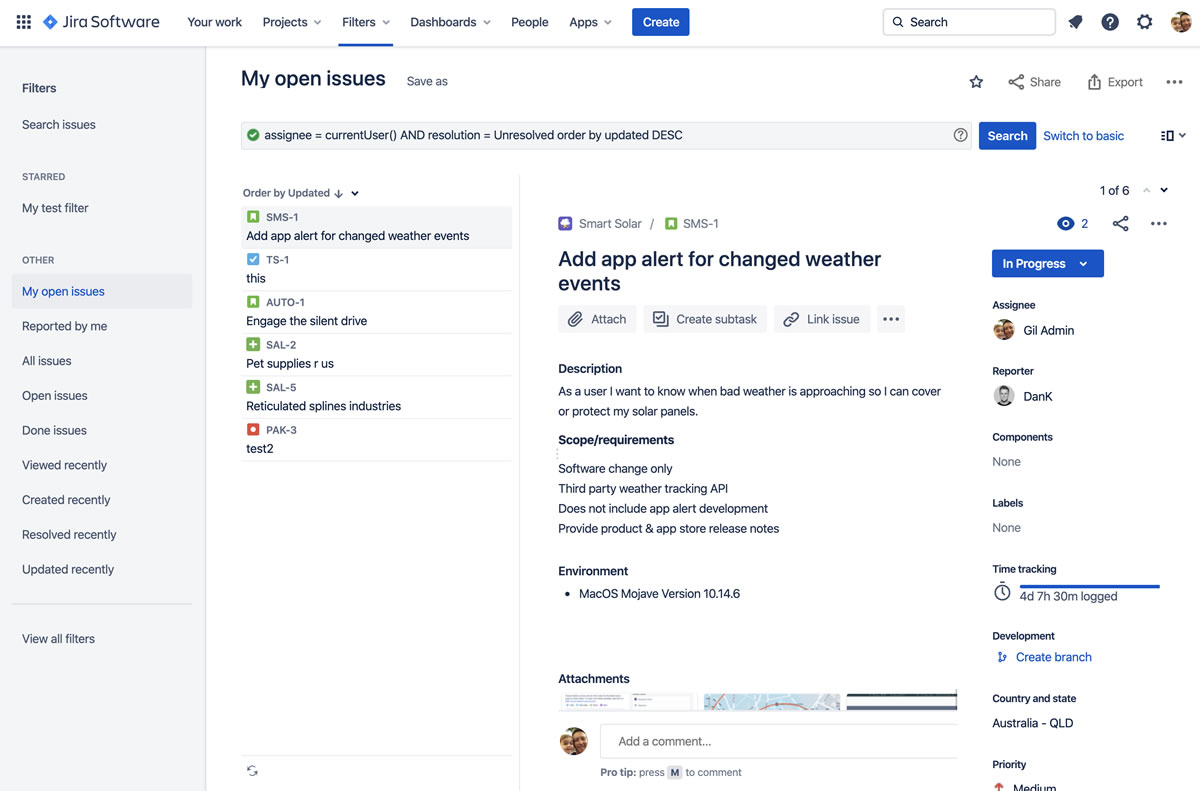The image size is (1200, 791).
Task: Select Open issues filter
Action: pos(54,396)
